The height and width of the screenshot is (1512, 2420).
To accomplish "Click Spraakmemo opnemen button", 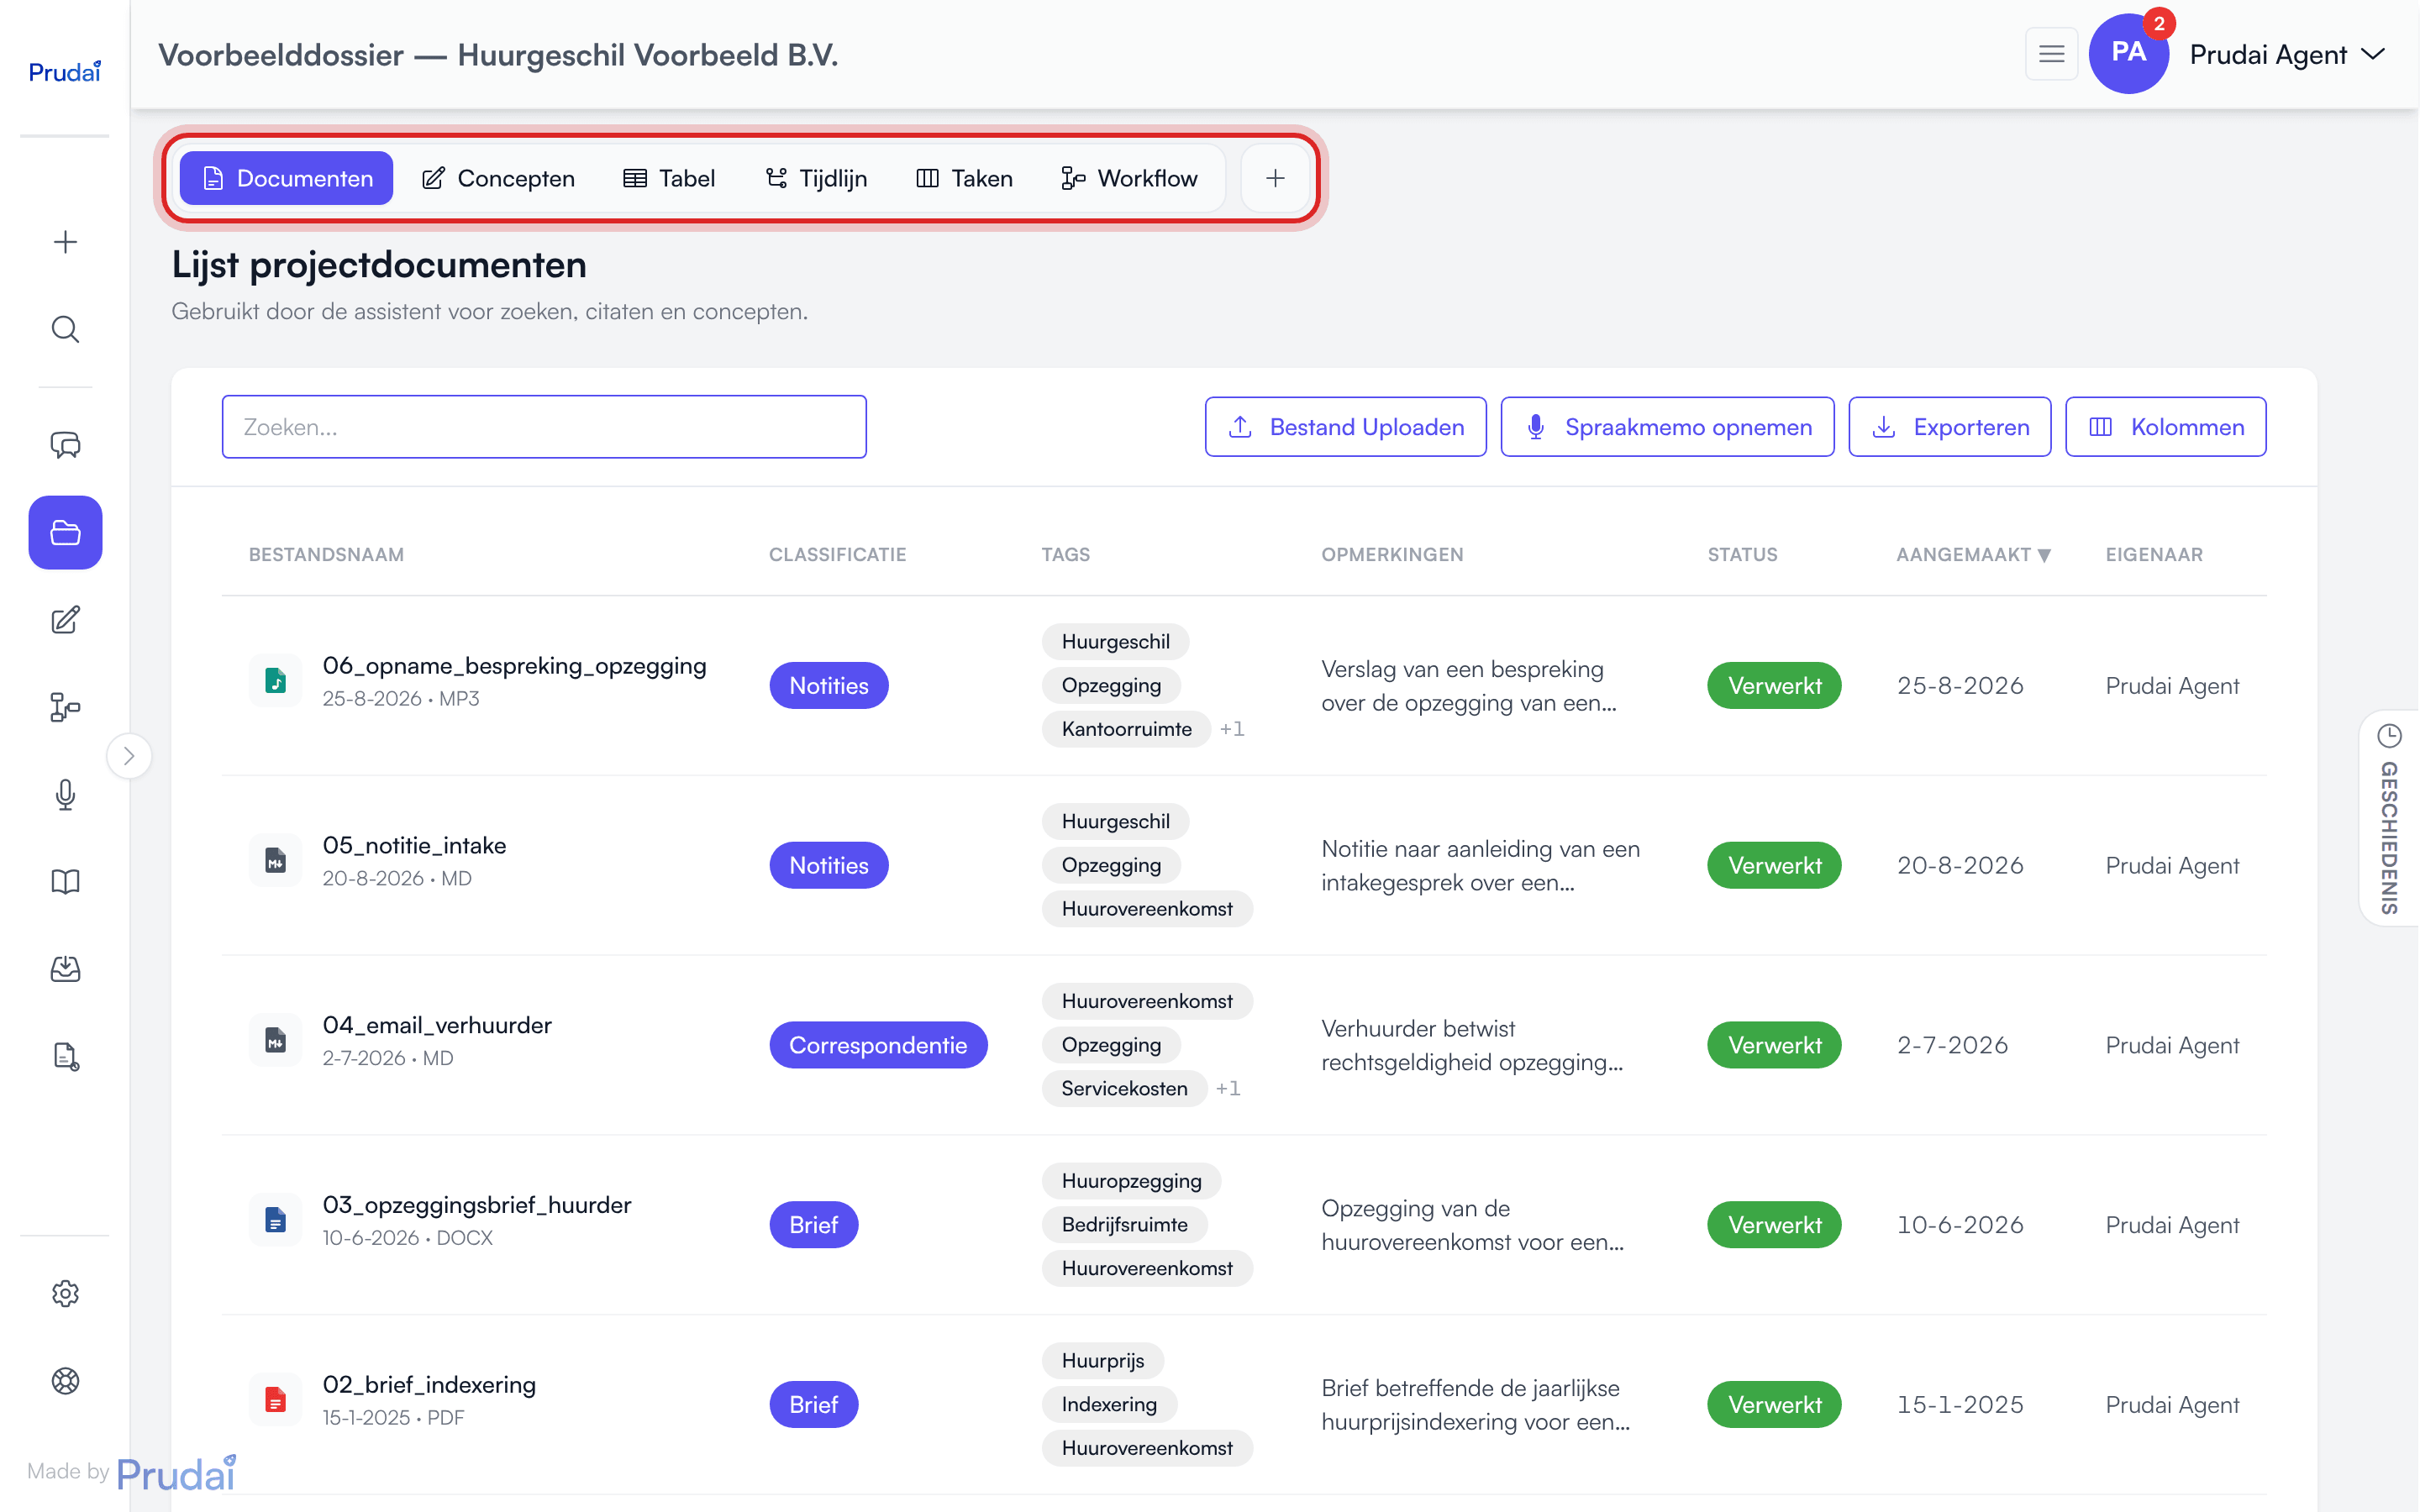I will click(1667, 427).
